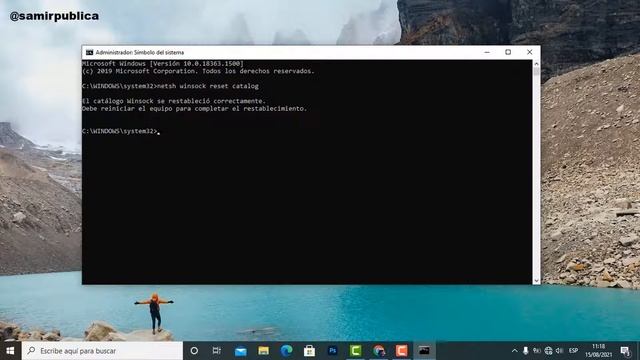The image size is (640, 360).
Task: Expand hidden system tray icons chevron
Action: (514, 351)
